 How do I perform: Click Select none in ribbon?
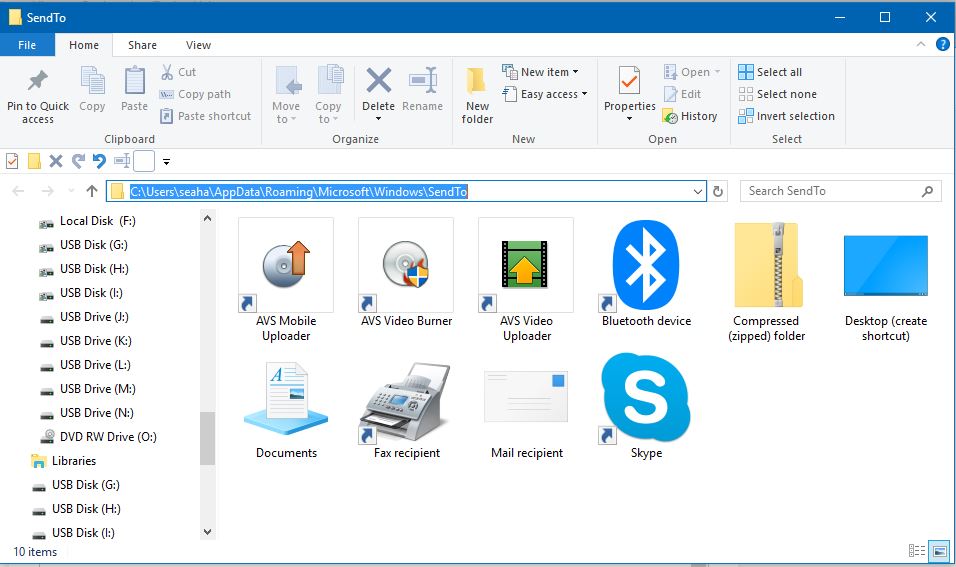(777, 94)
